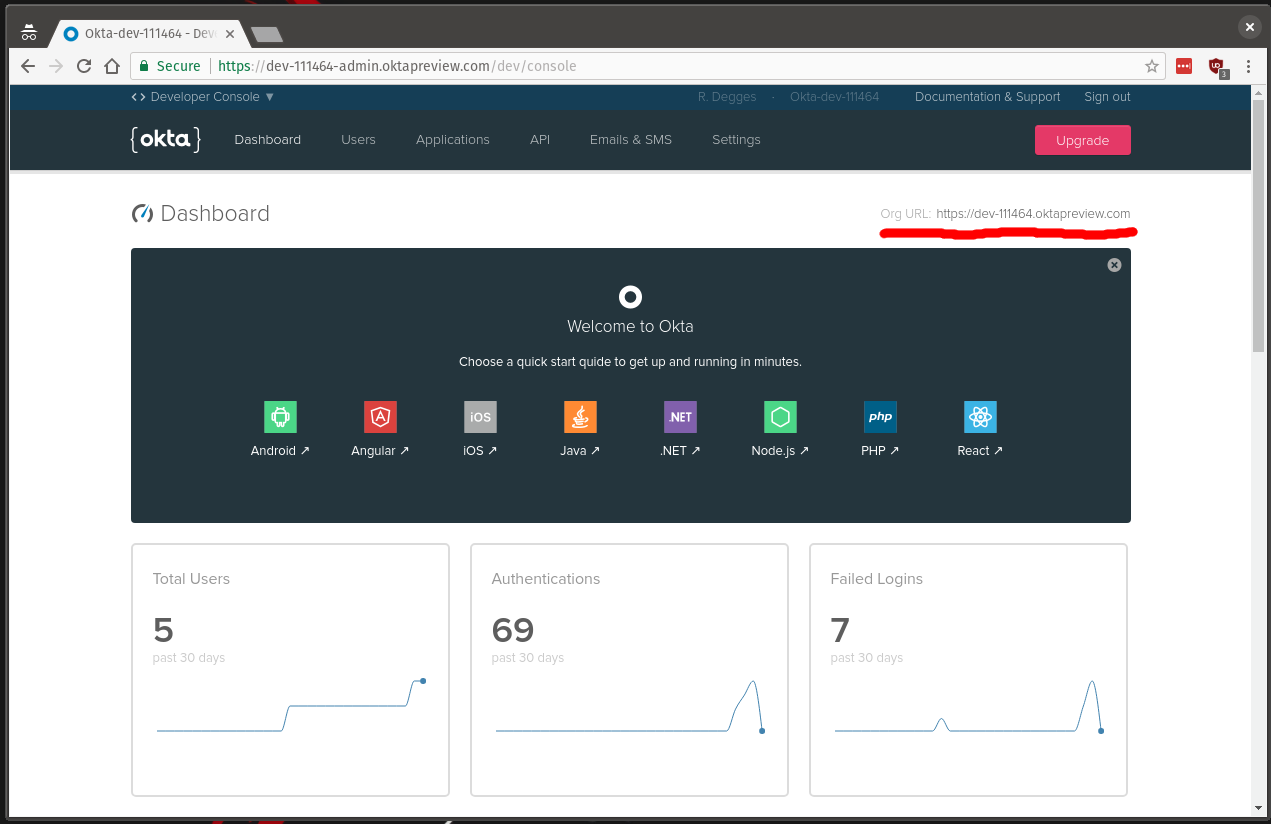Open the API navigation item
The image size is (1271, 824).
point(540,140)
